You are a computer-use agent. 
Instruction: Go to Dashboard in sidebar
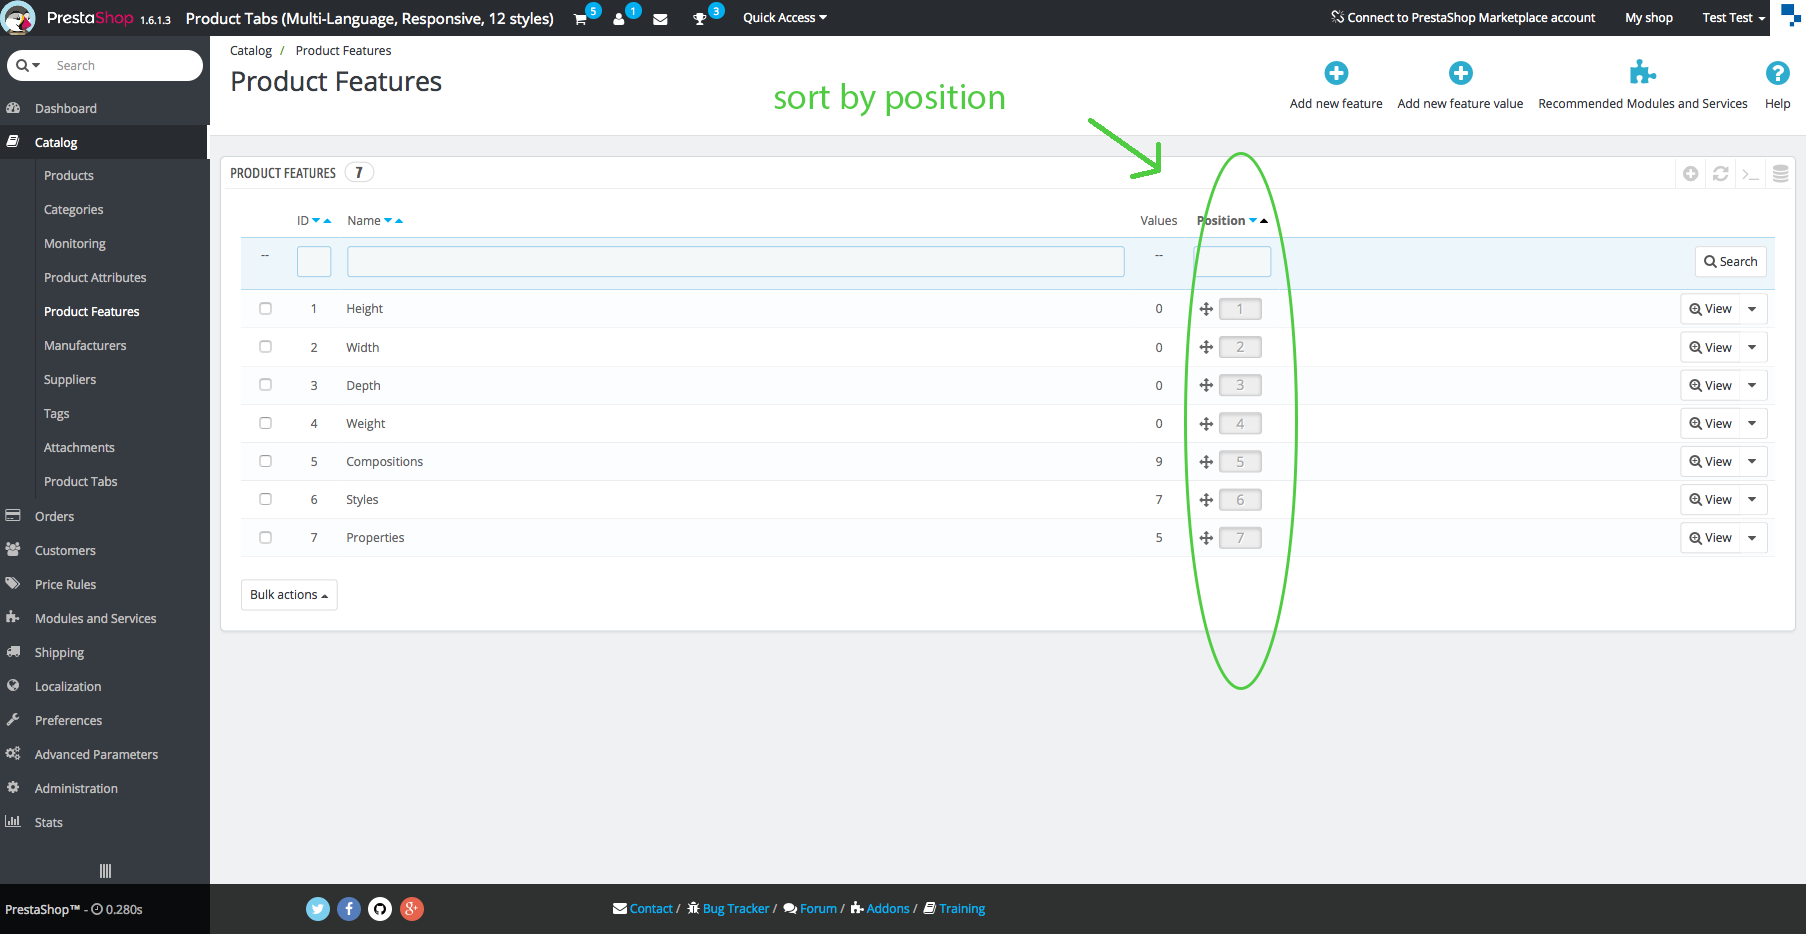pyautogui.click(x=66, y=109)
